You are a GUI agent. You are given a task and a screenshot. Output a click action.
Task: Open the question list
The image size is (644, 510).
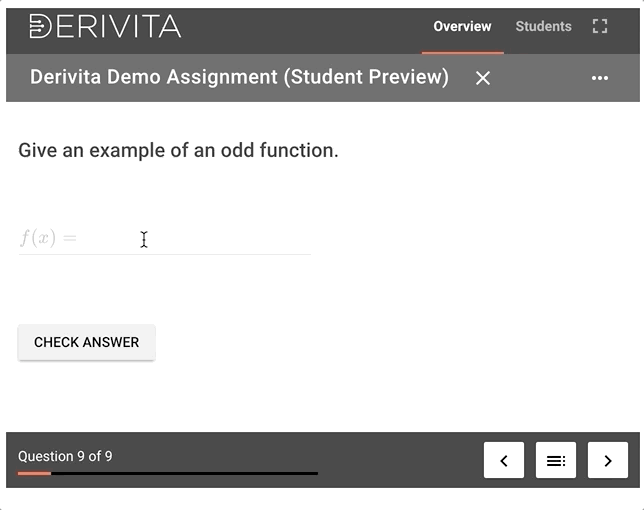coord(556,460)
